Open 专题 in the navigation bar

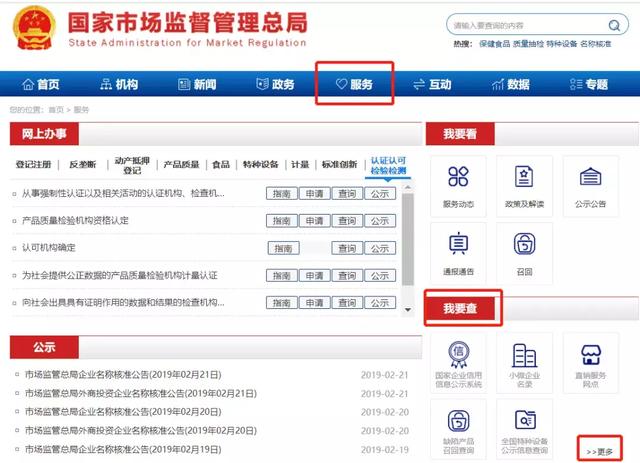tap(589, 84)
